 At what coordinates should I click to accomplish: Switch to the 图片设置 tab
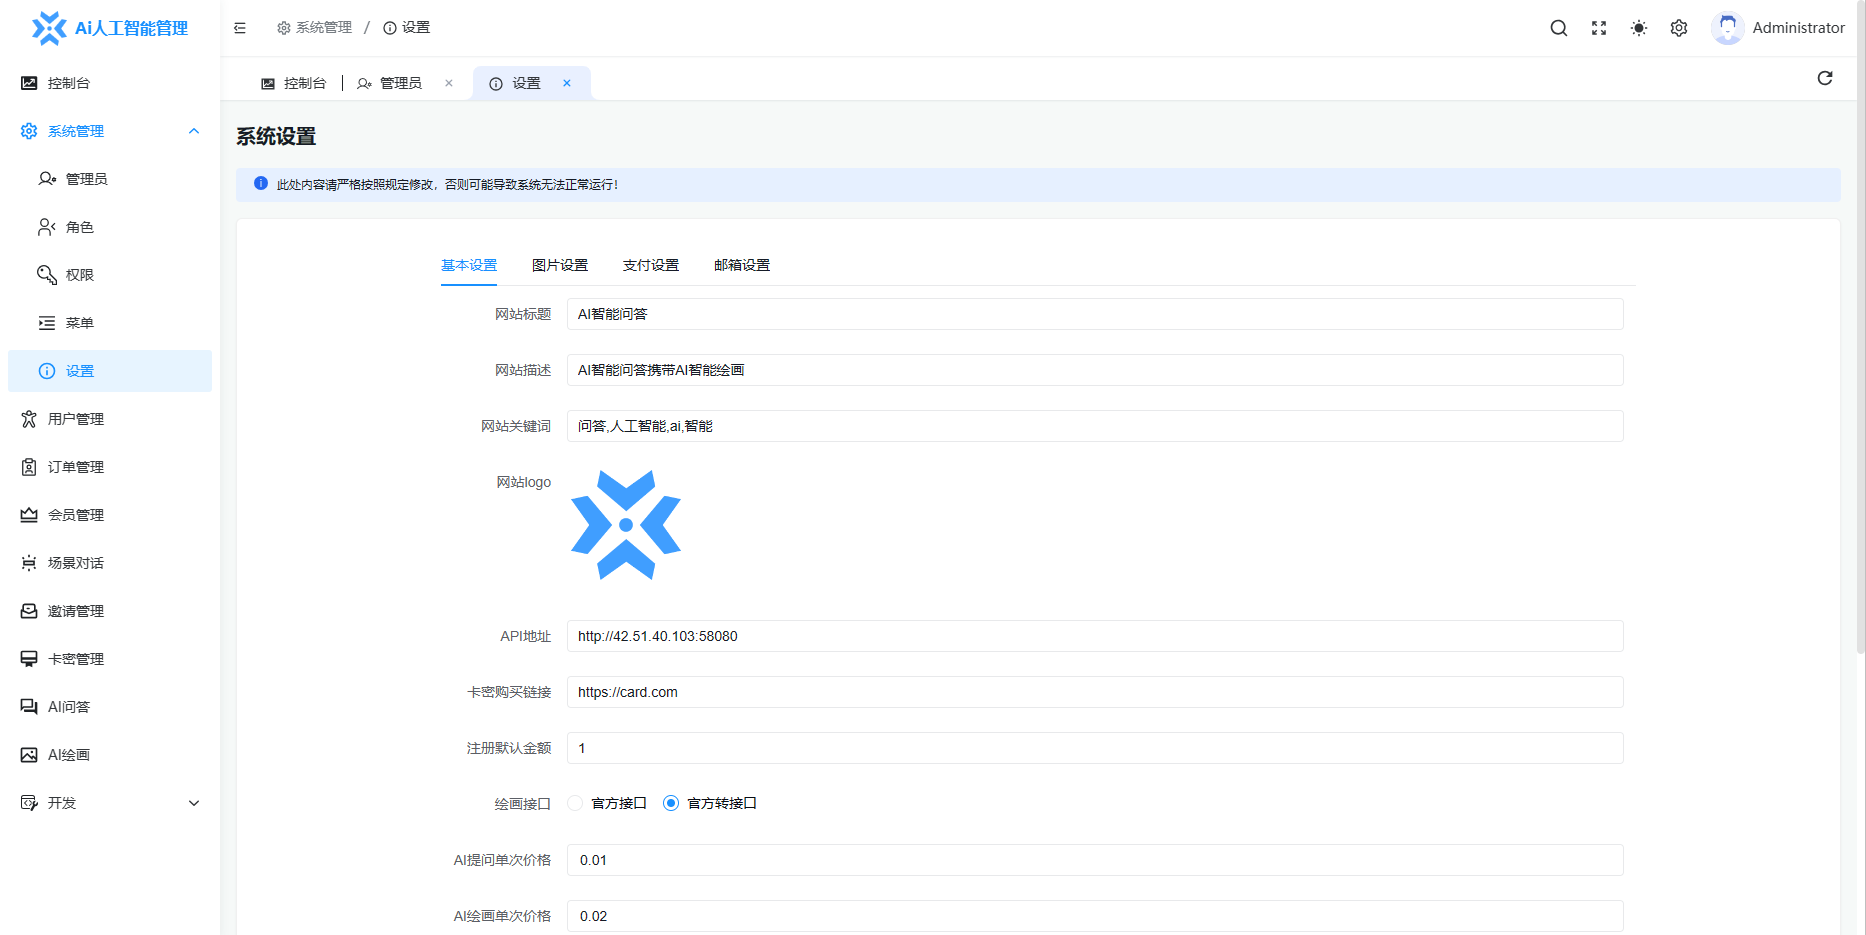(559, 265)
